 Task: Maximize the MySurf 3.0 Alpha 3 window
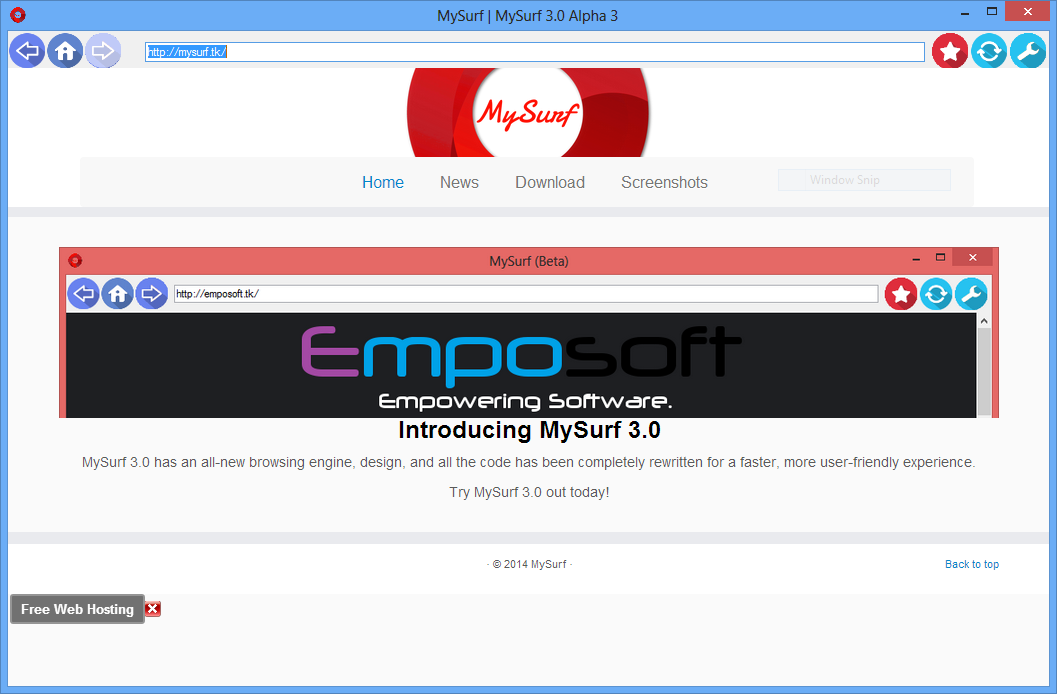point(992,11)
